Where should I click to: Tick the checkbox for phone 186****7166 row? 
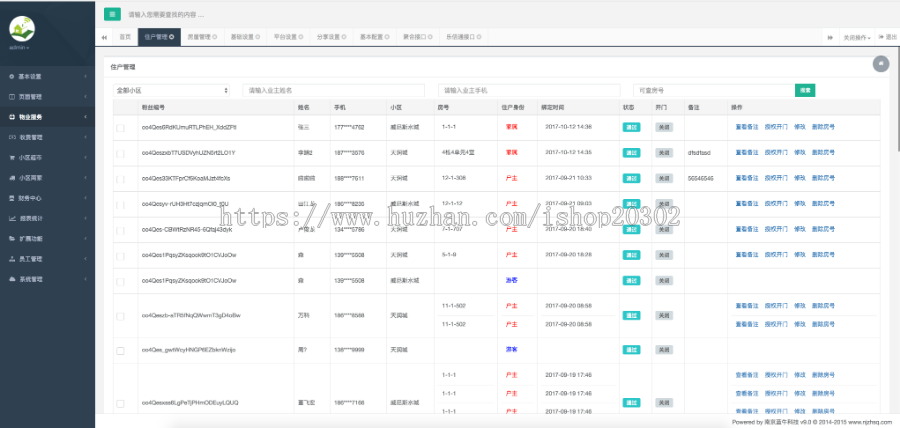120,403
